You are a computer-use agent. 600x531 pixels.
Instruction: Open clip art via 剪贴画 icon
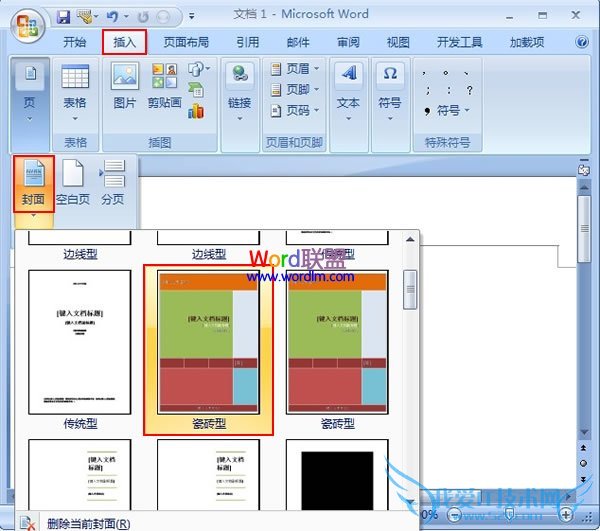[165, 76]
